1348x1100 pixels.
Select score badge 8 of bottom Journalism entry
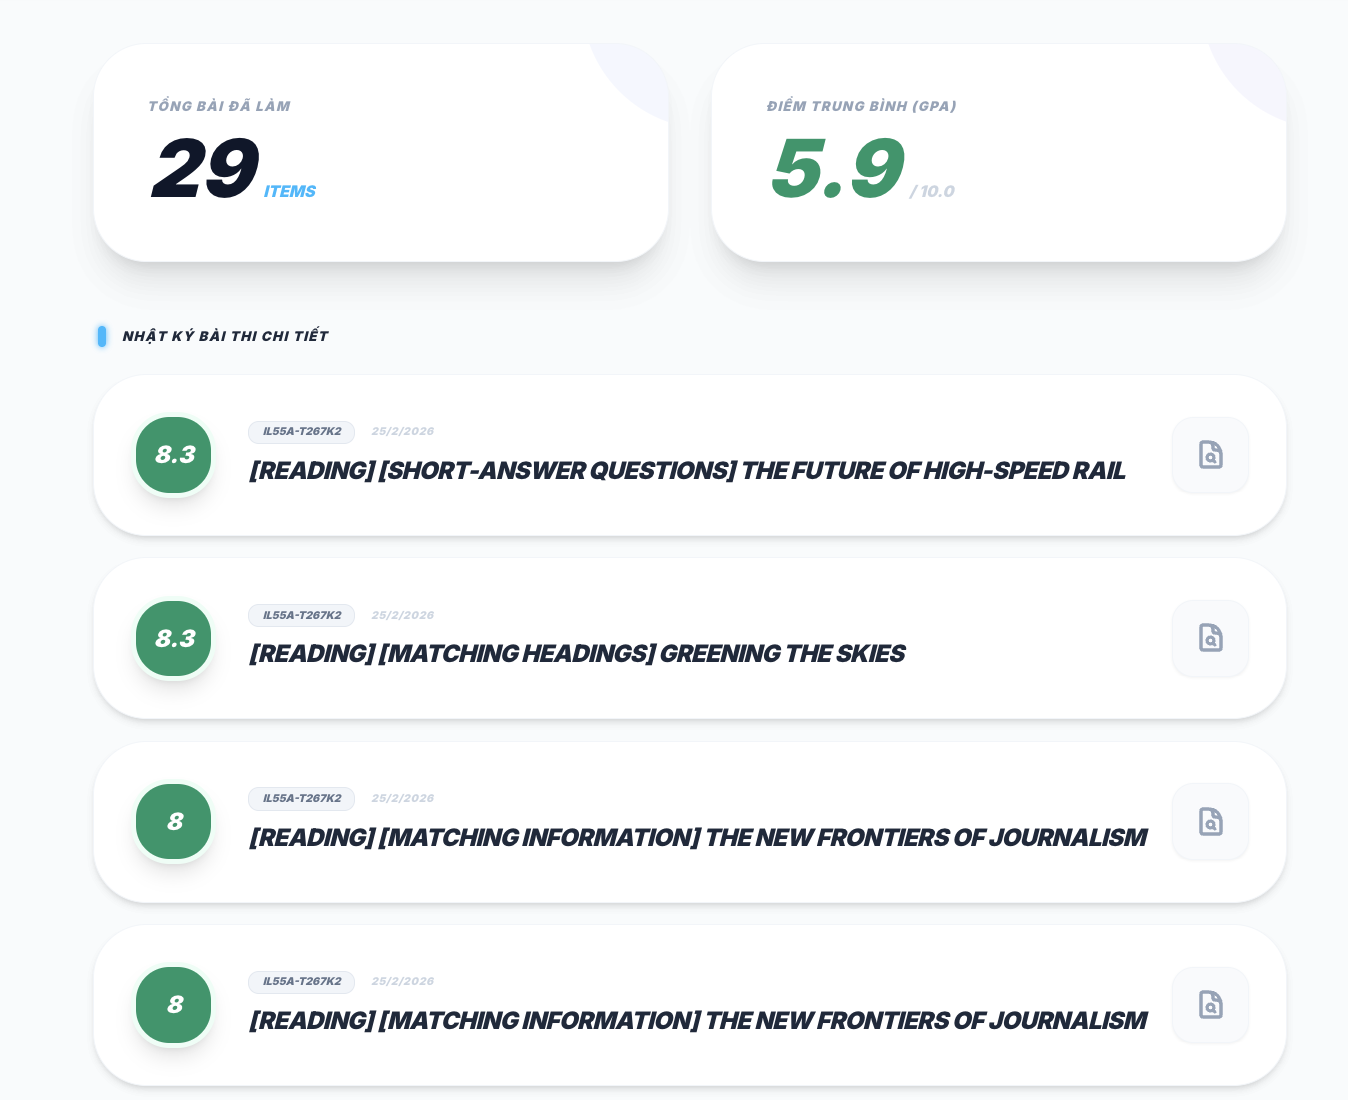[174, 1005]
